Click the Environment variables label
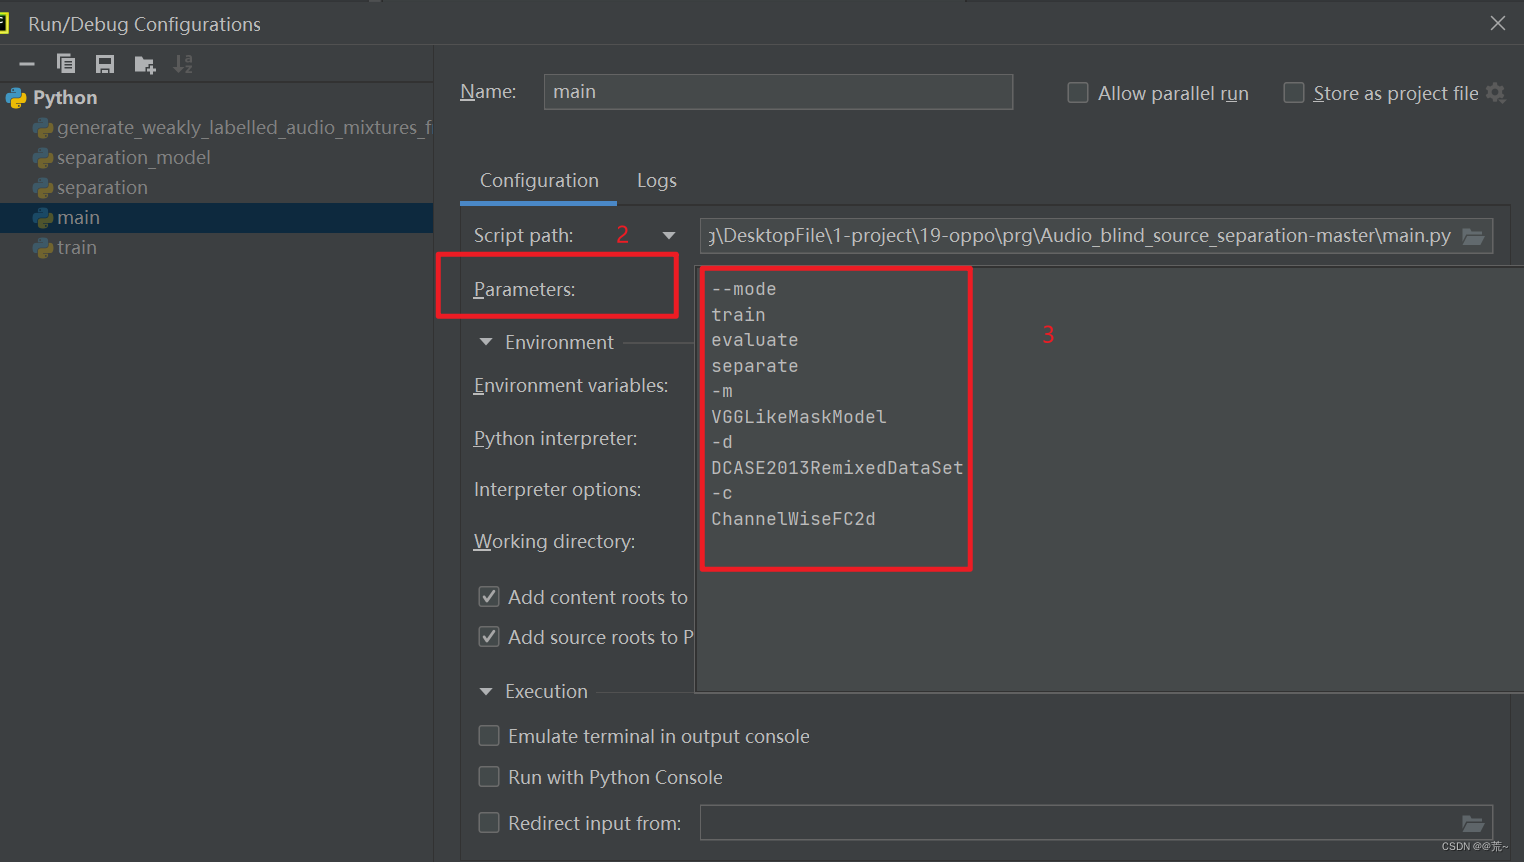 571,385
